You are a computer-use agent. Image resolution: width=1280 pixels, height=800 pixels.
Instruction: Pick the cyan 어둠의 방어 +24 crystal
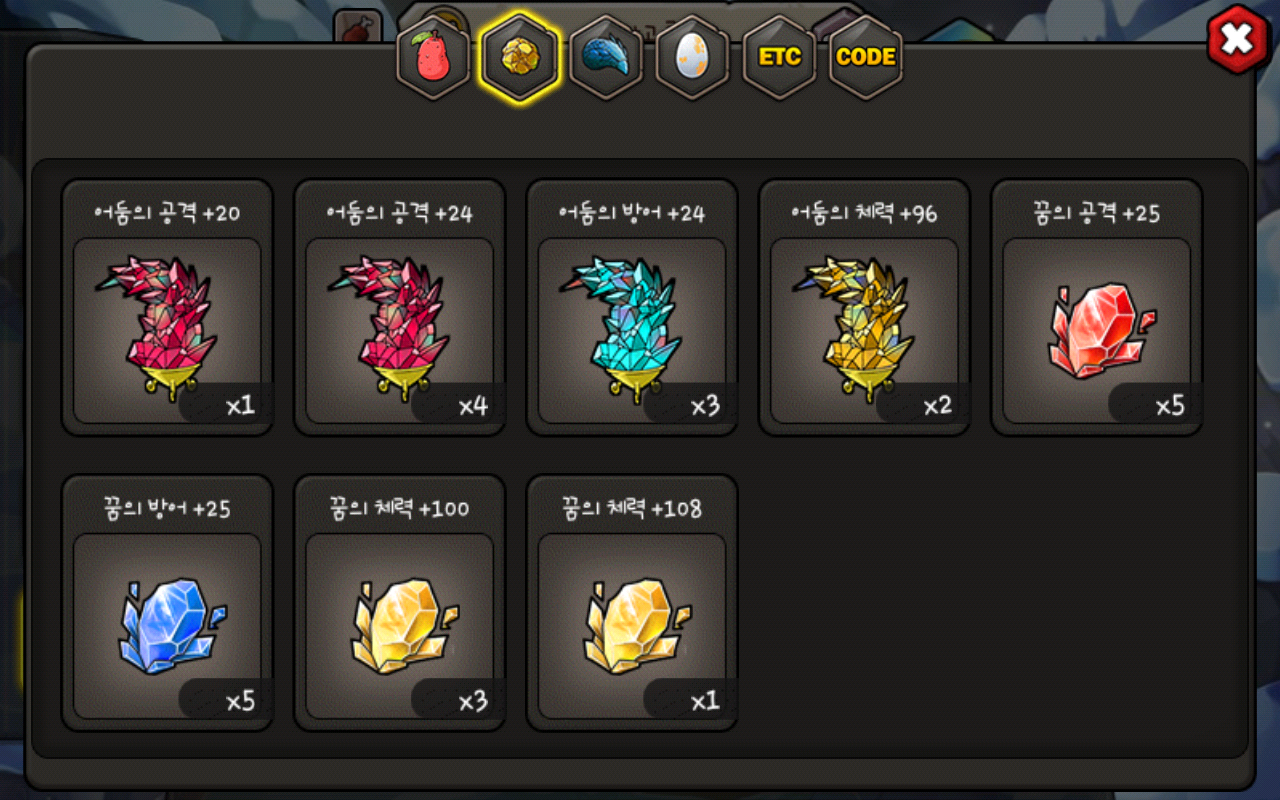[x=632, y=308]
